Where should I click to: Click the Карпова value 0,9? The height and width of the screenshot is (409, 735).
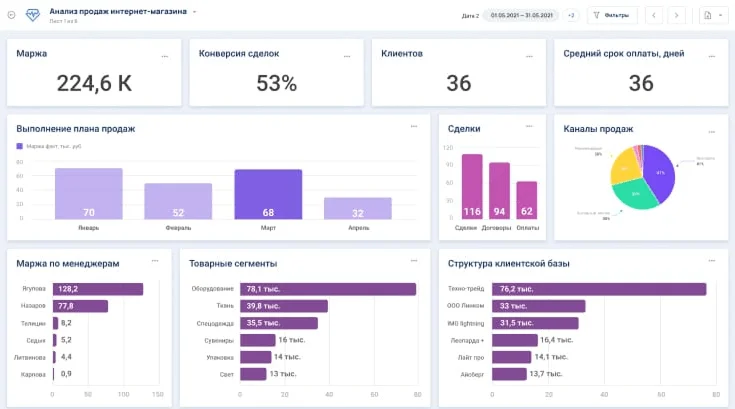click(x=66, y=374)
